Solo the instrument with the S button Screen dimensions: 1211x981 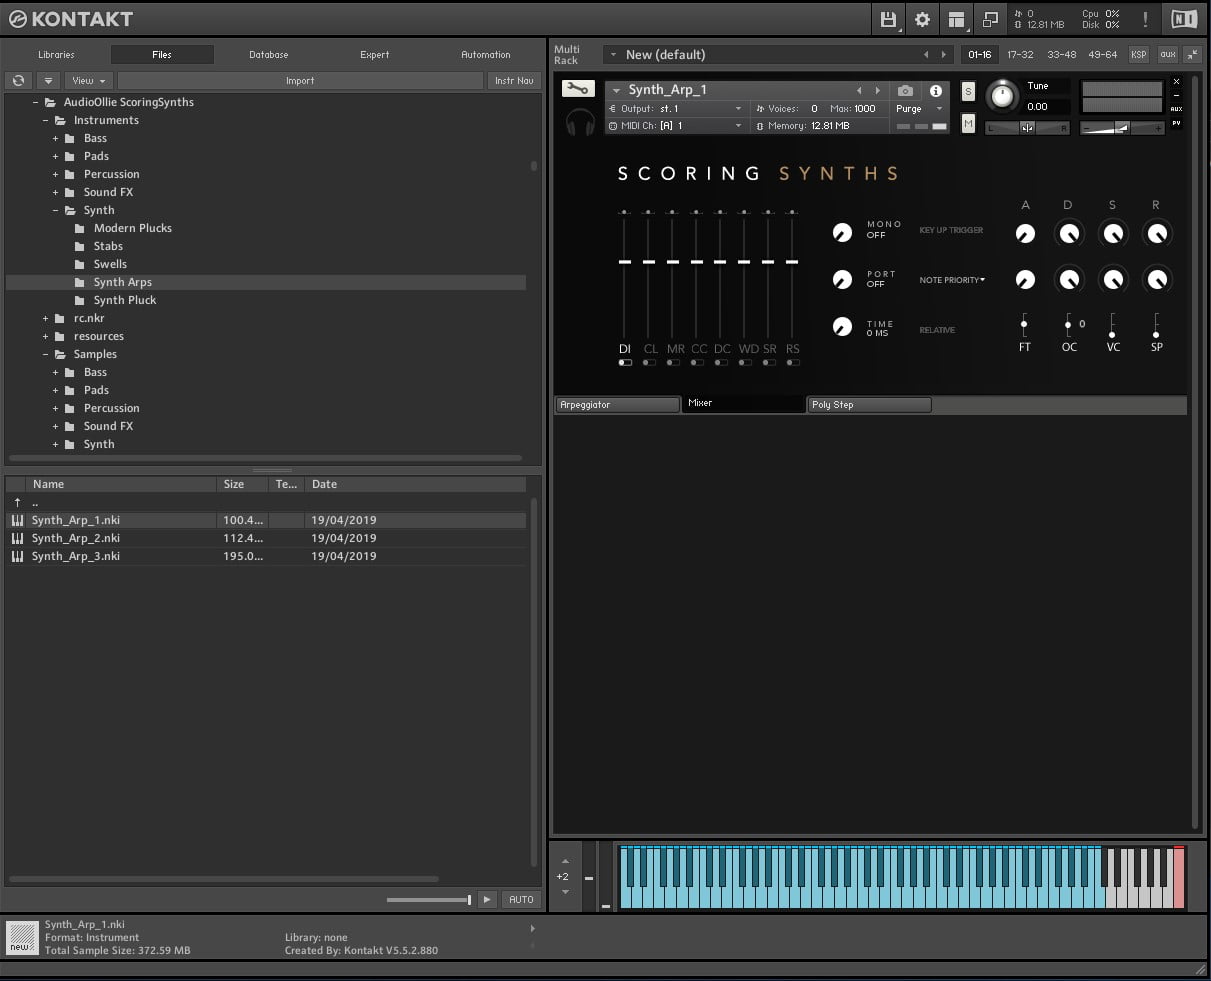[x=968, y=91]
